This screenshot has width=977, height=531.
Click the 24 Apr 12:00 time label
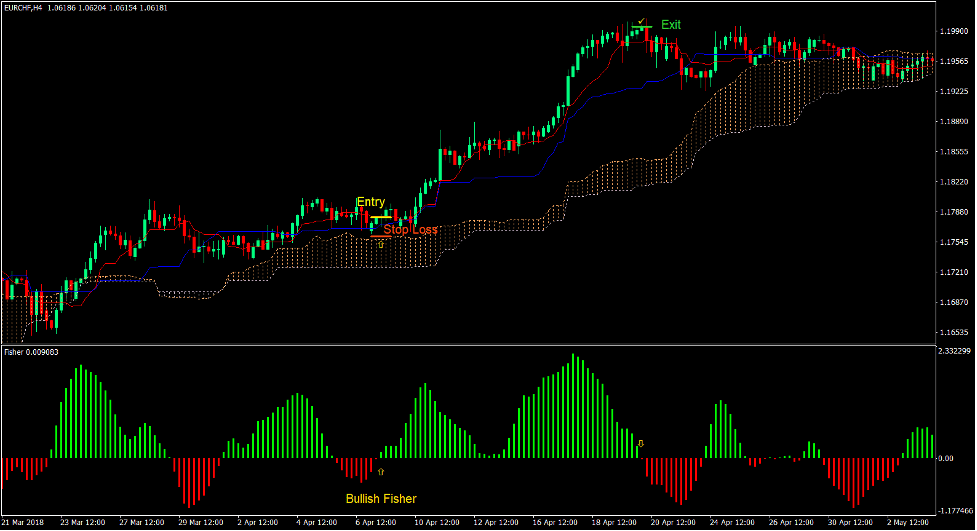pos(732,522)
